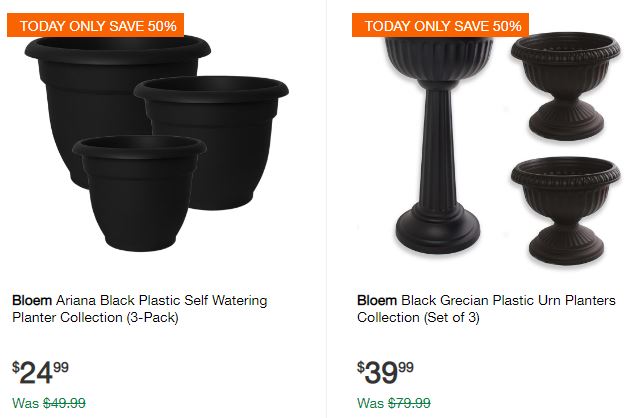Viewport: 643px width, 418px height.
Task: Click the right orange Today Only Save 50% badge
Action: pyautogui.click(x=441, y=25)
